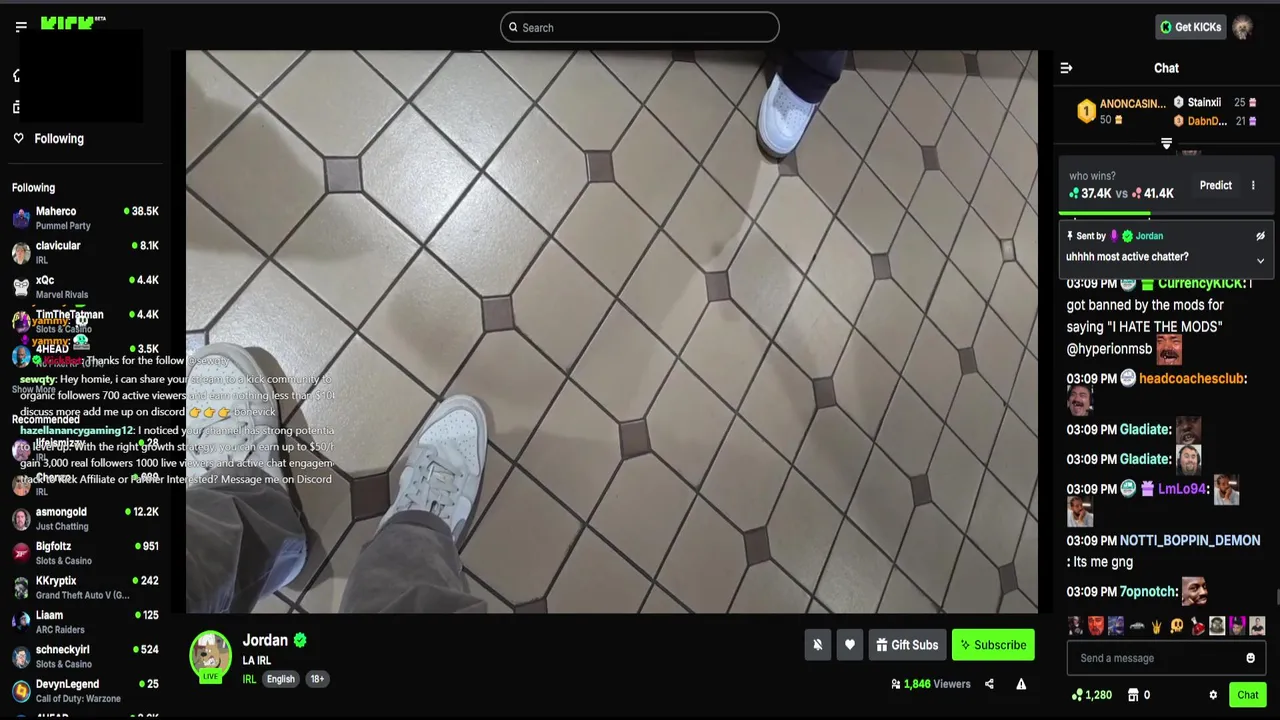Click the heart follow button below video
The image size is (1280, 720).
pos(850,645)
